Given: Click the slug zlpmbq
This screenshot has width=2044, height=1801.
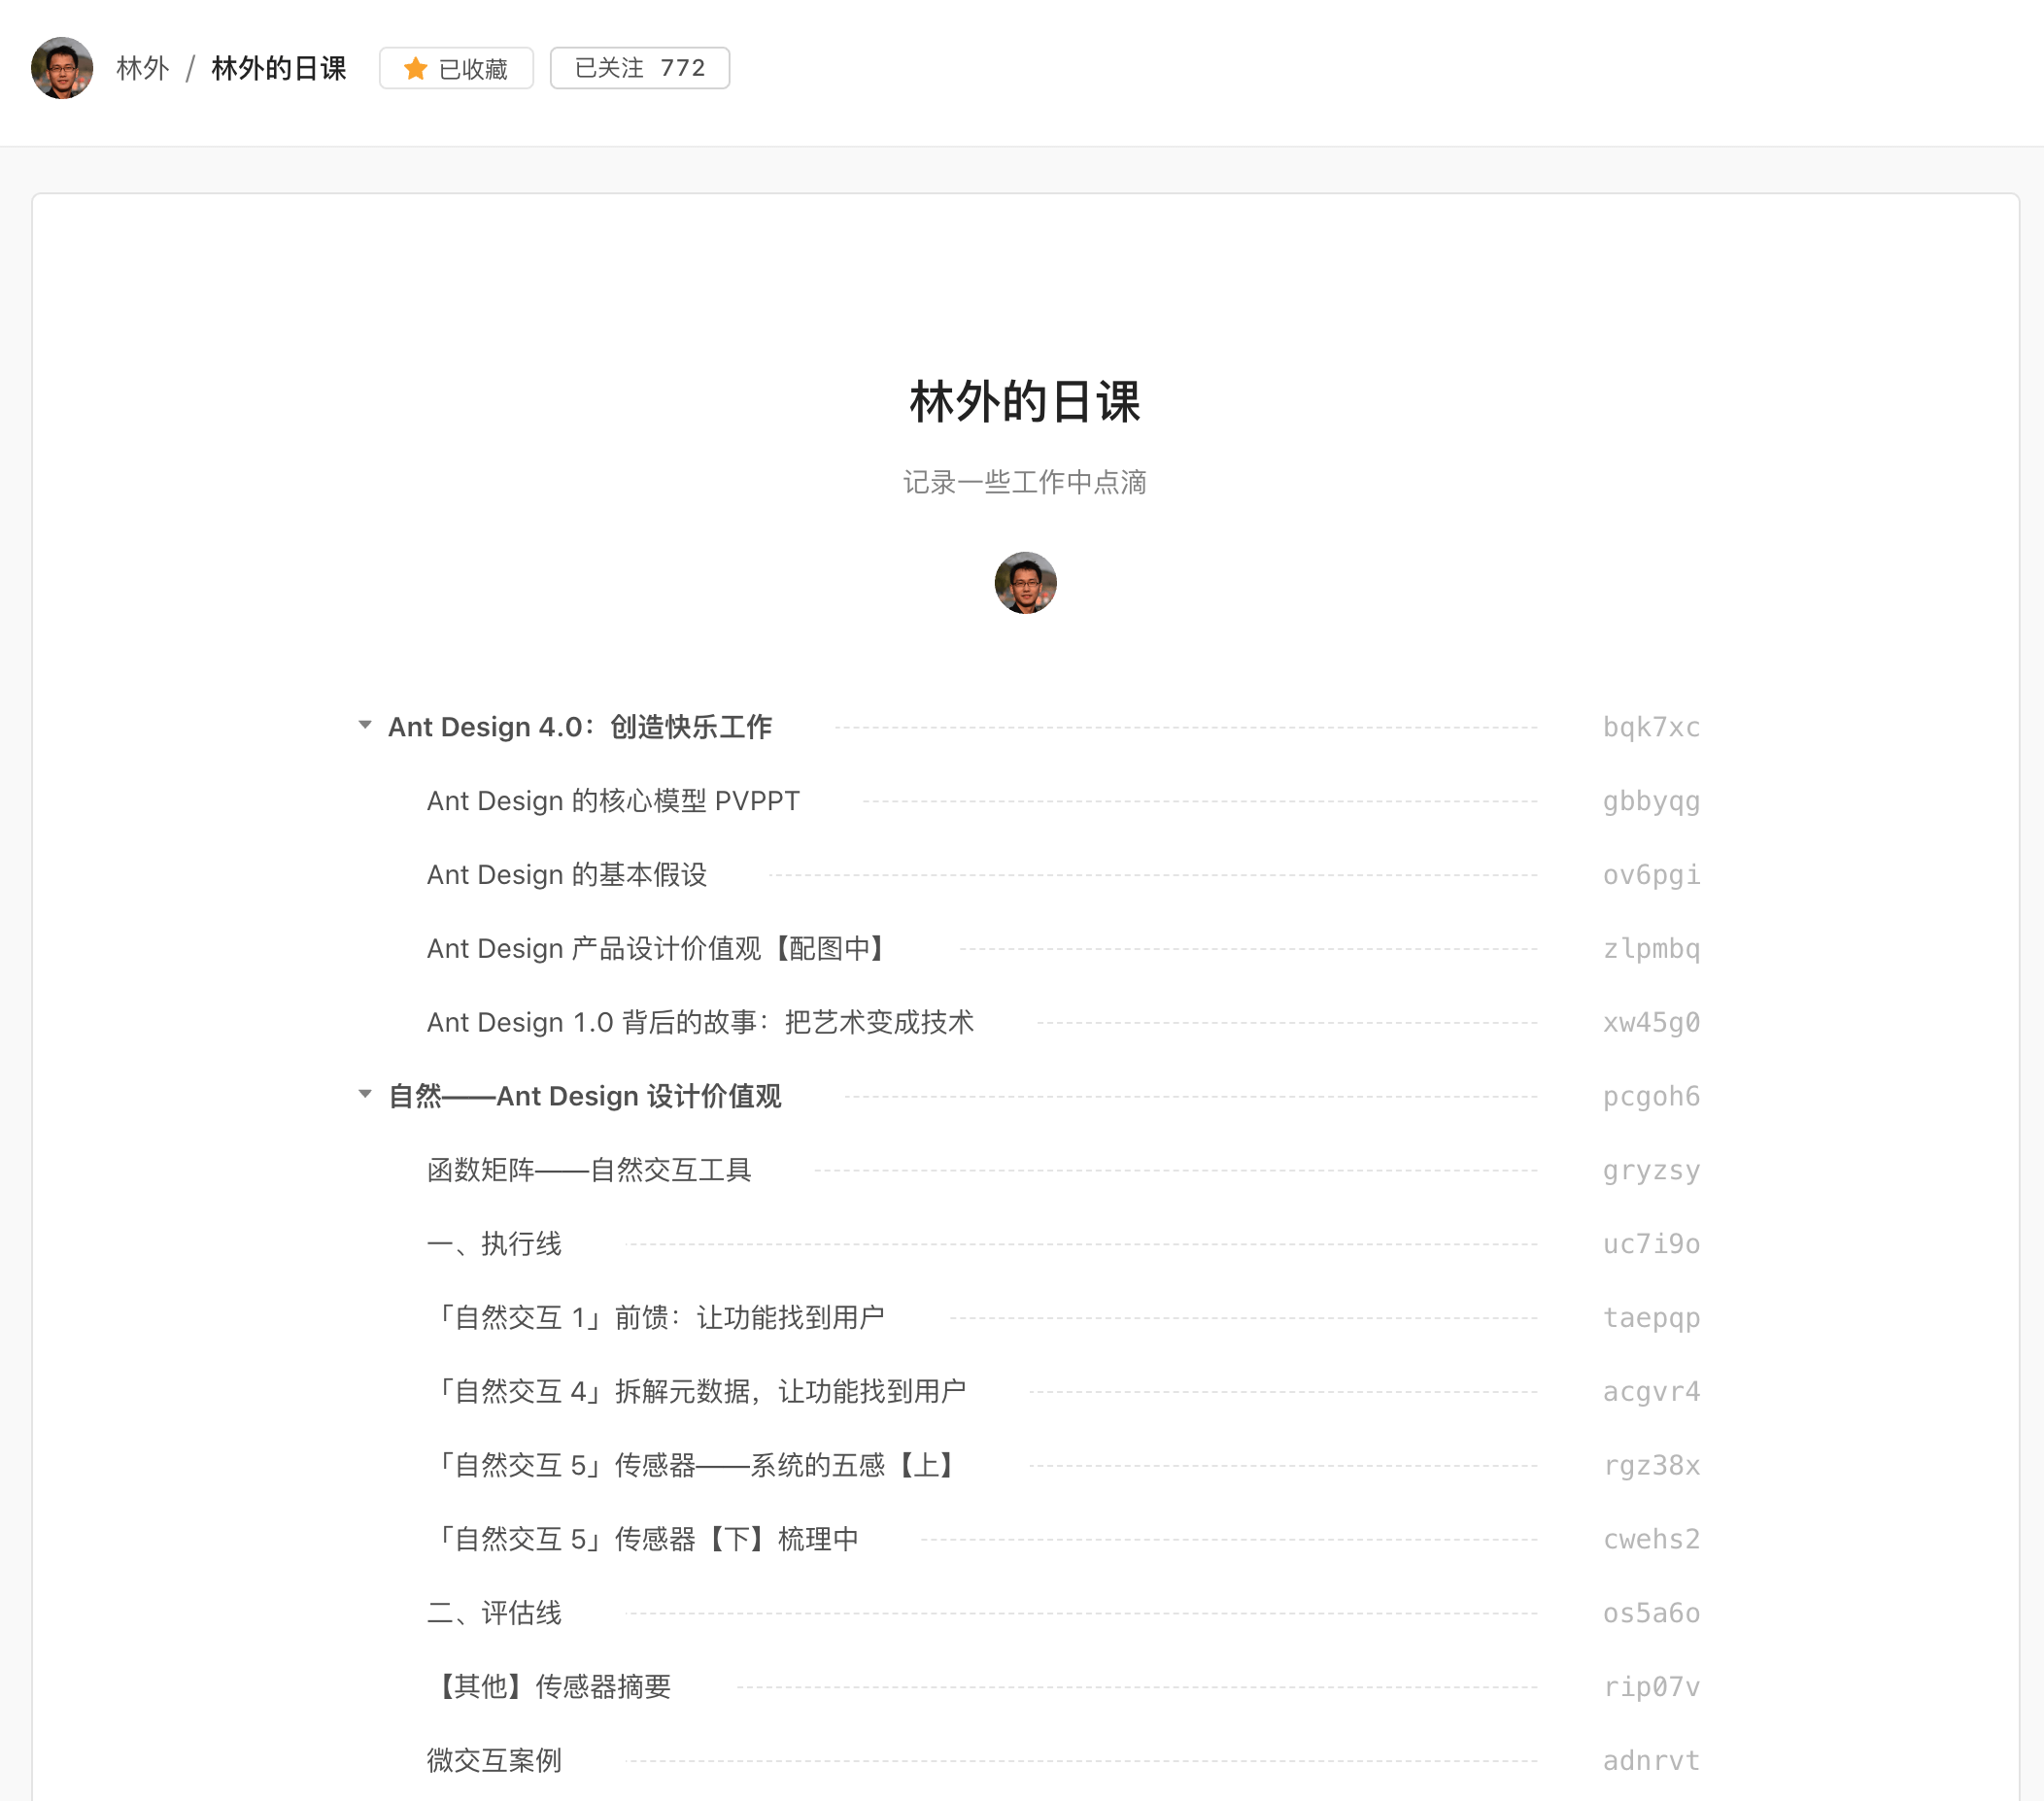Looking at the screenshot, I should coord(1651,949).
